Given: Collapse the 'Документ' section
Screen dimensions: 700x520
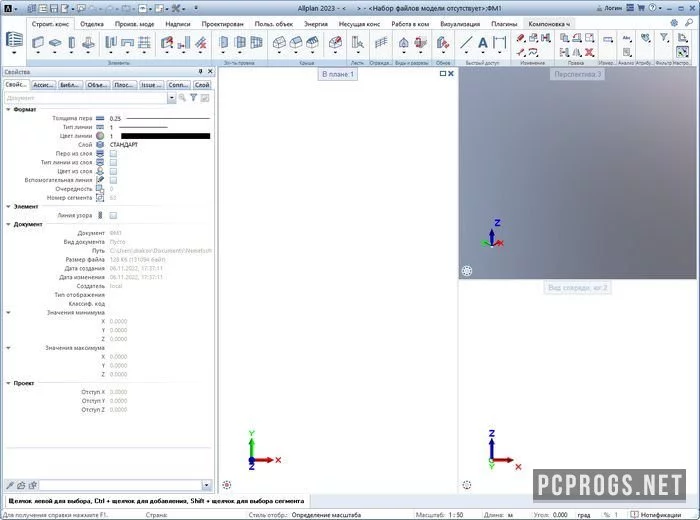Looking at the screenshot, I should [x=8, y=225].
